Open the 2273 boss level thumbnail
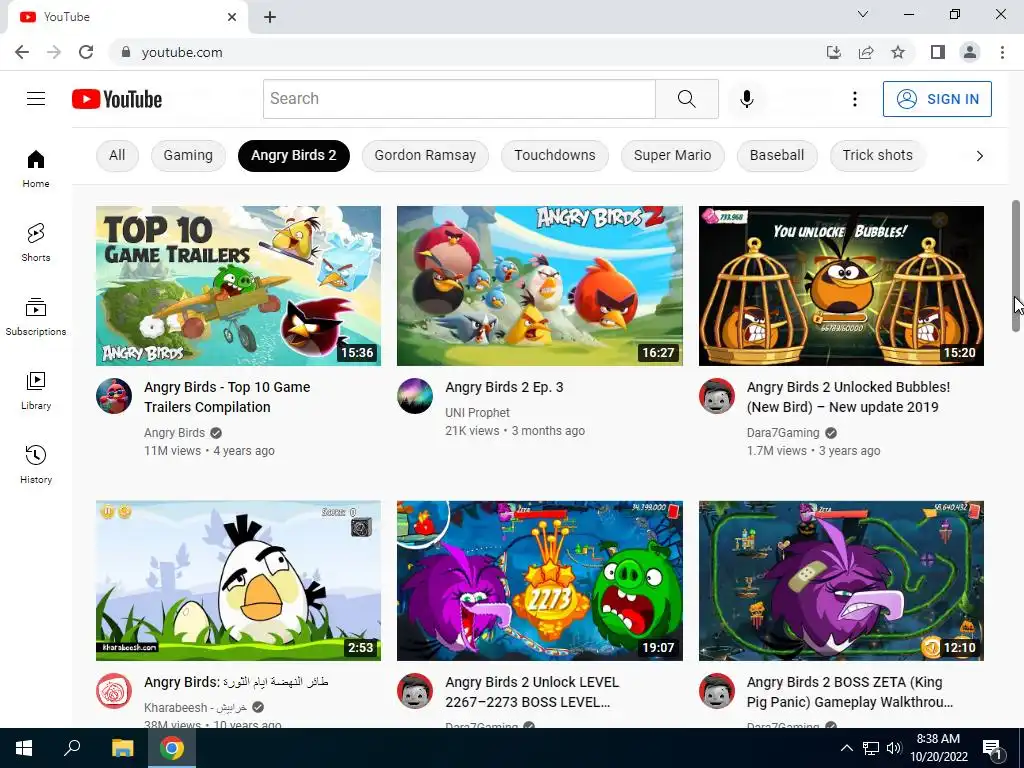Image resolution: width=1024 pixels, height=768 pixels. 539,581
